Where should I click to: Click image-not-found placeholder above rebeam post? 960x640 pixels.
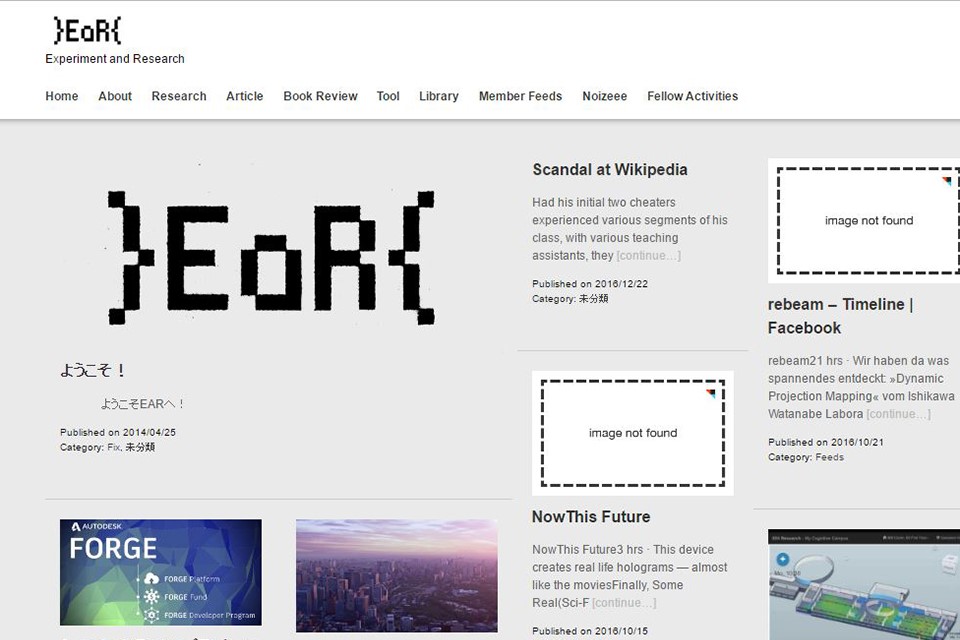point(866,221)
